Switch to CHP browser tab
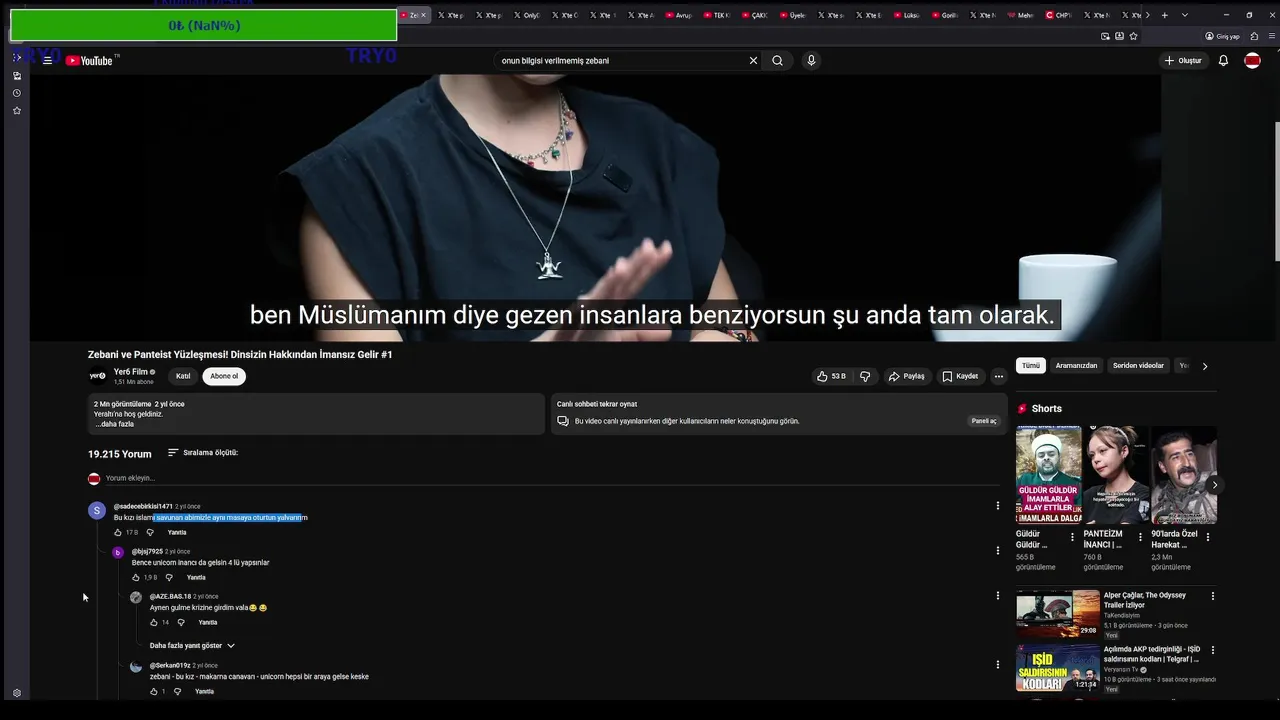The width and height of the screenshot is (1280, 720). pos(1058,15)
